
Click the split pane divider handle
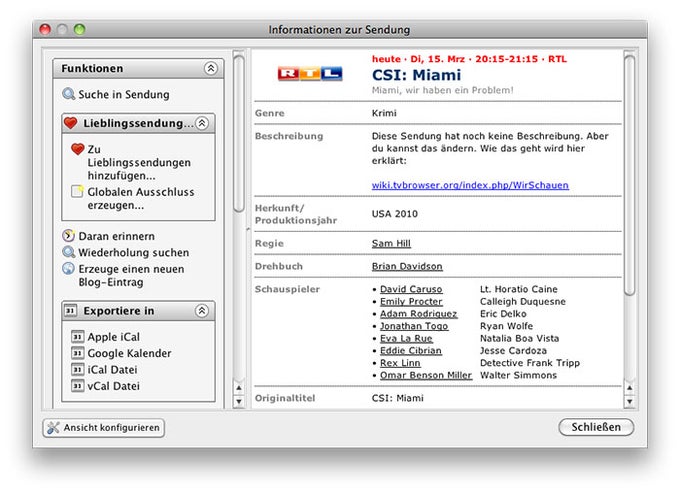(x=248, y=229)
